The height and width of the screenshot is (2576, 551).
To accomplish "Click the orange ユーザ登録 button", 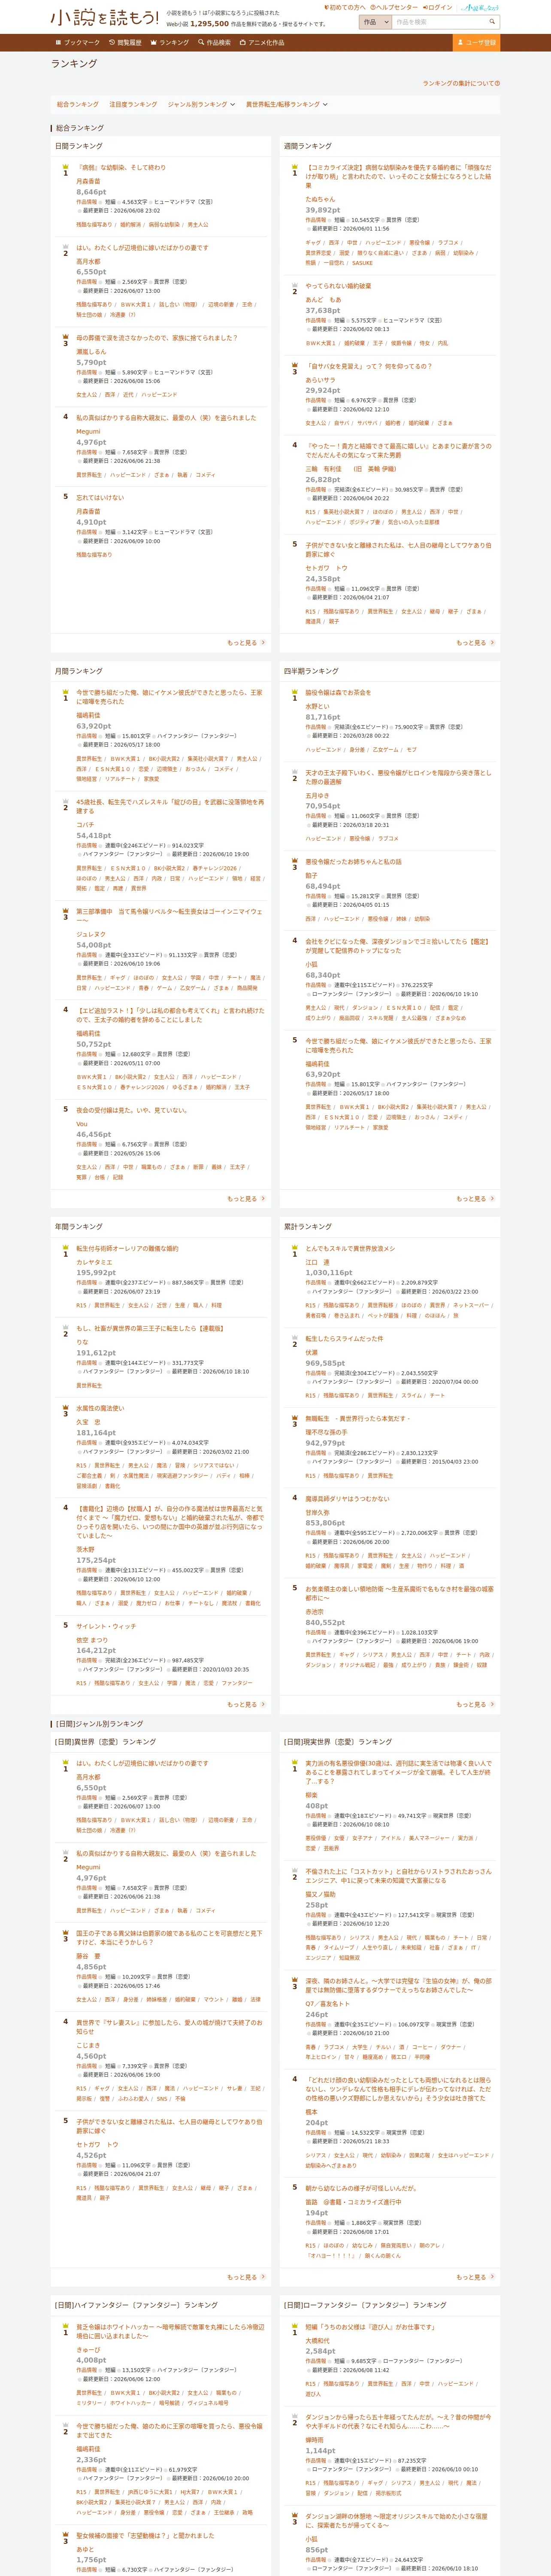I will tap(476, 43).
